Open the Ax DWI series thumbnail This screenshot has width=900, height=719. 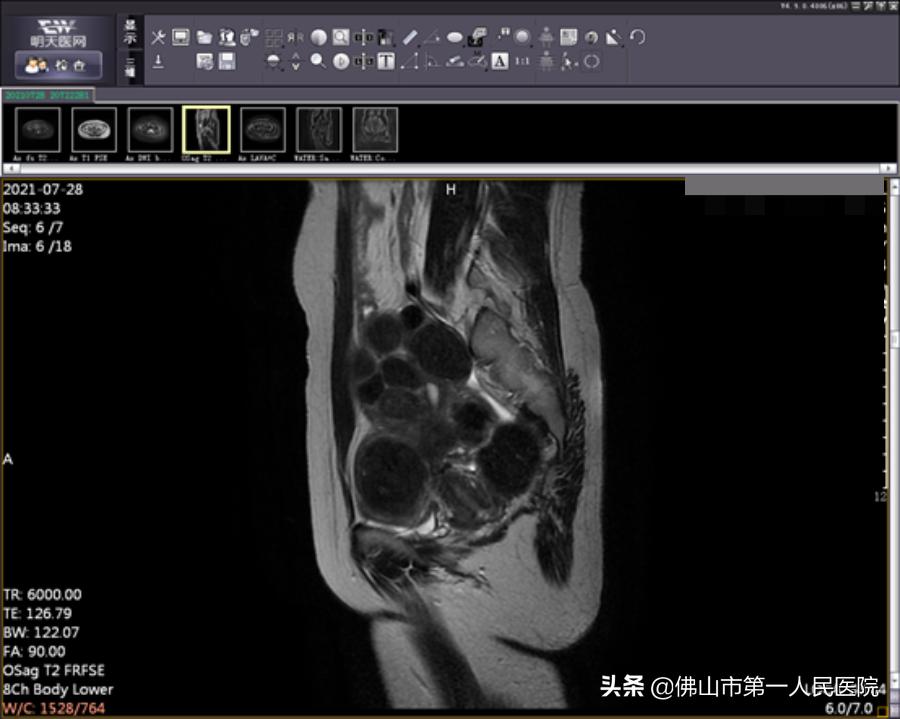150,130
